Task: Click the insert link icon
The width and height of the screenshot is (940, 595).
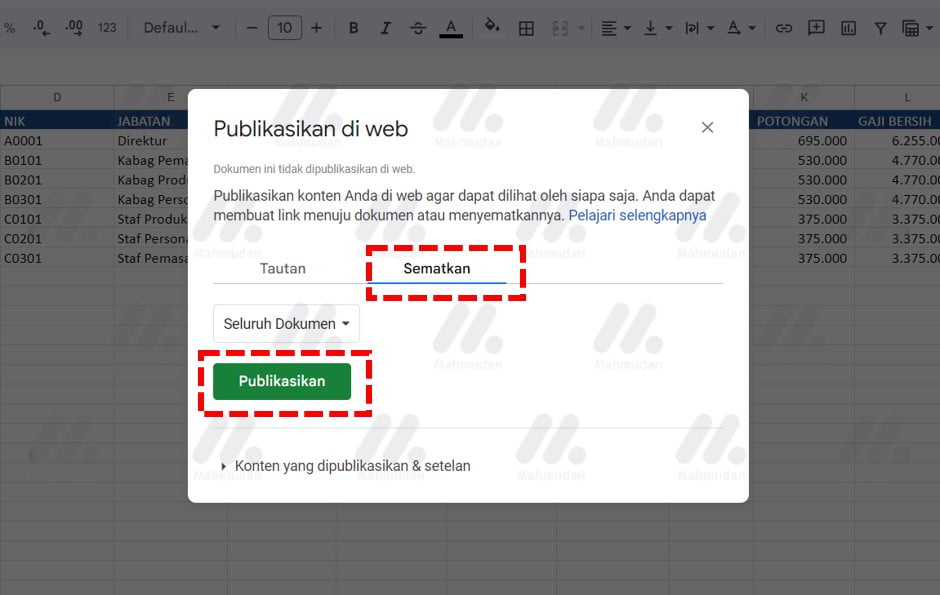Action: pos(784,28)
